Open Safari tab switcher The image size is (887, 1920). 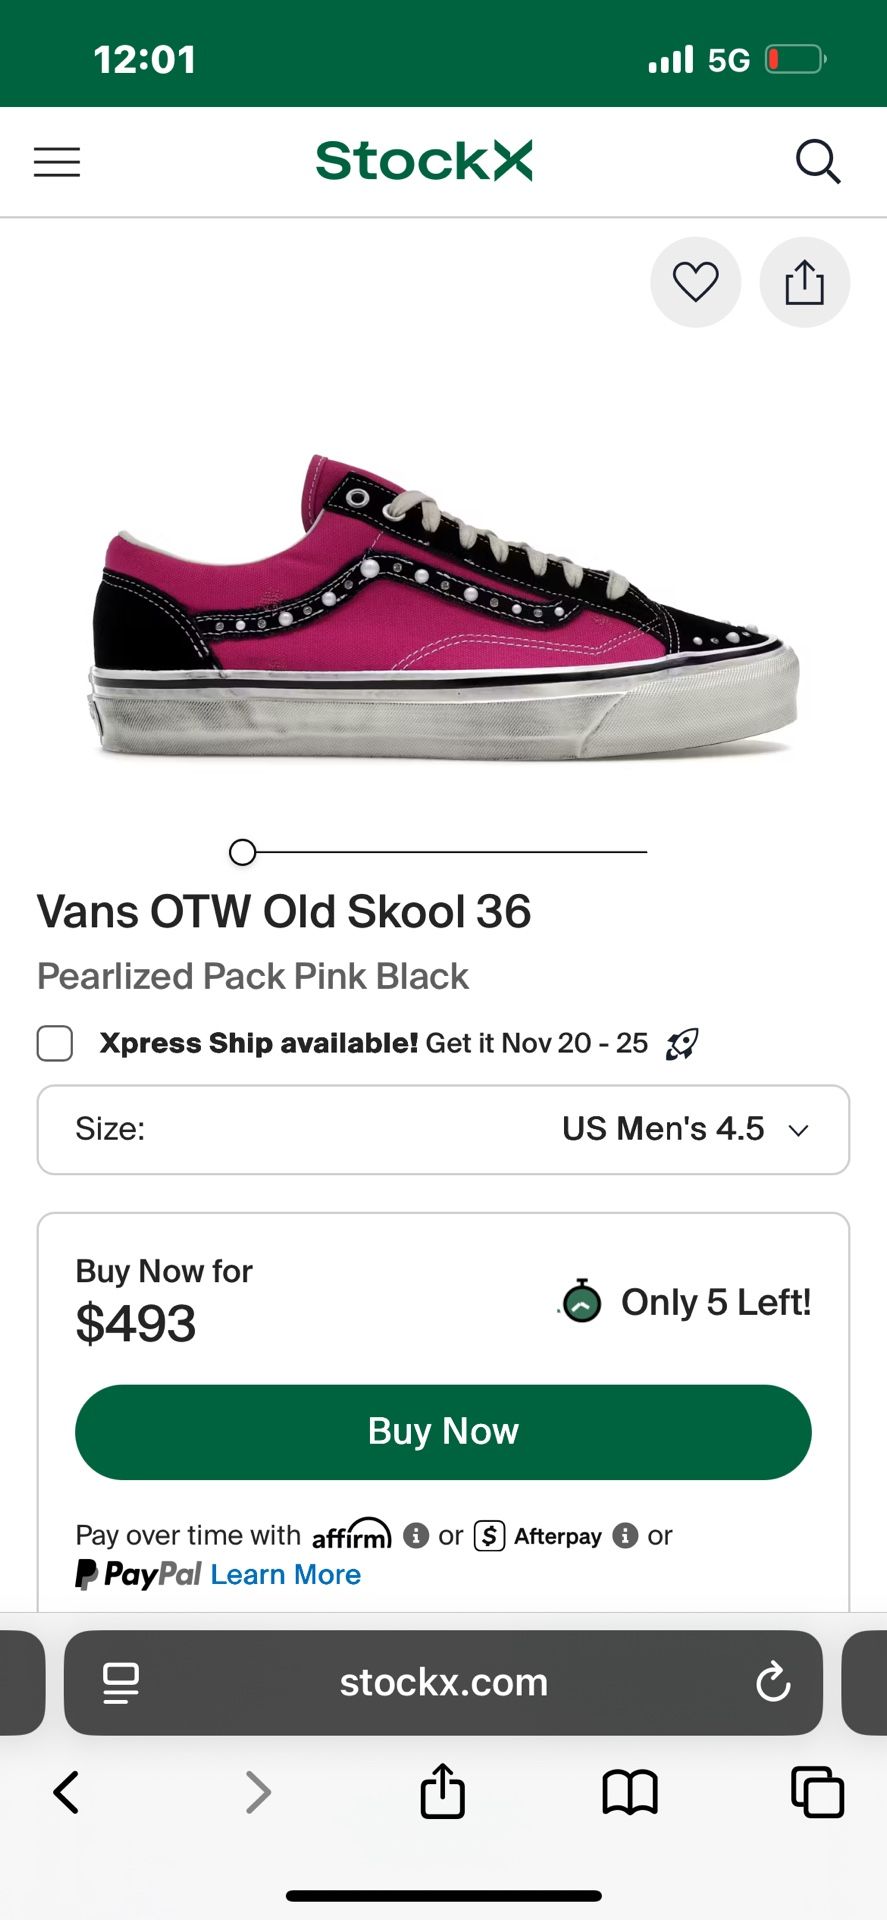coord(815,1793)
